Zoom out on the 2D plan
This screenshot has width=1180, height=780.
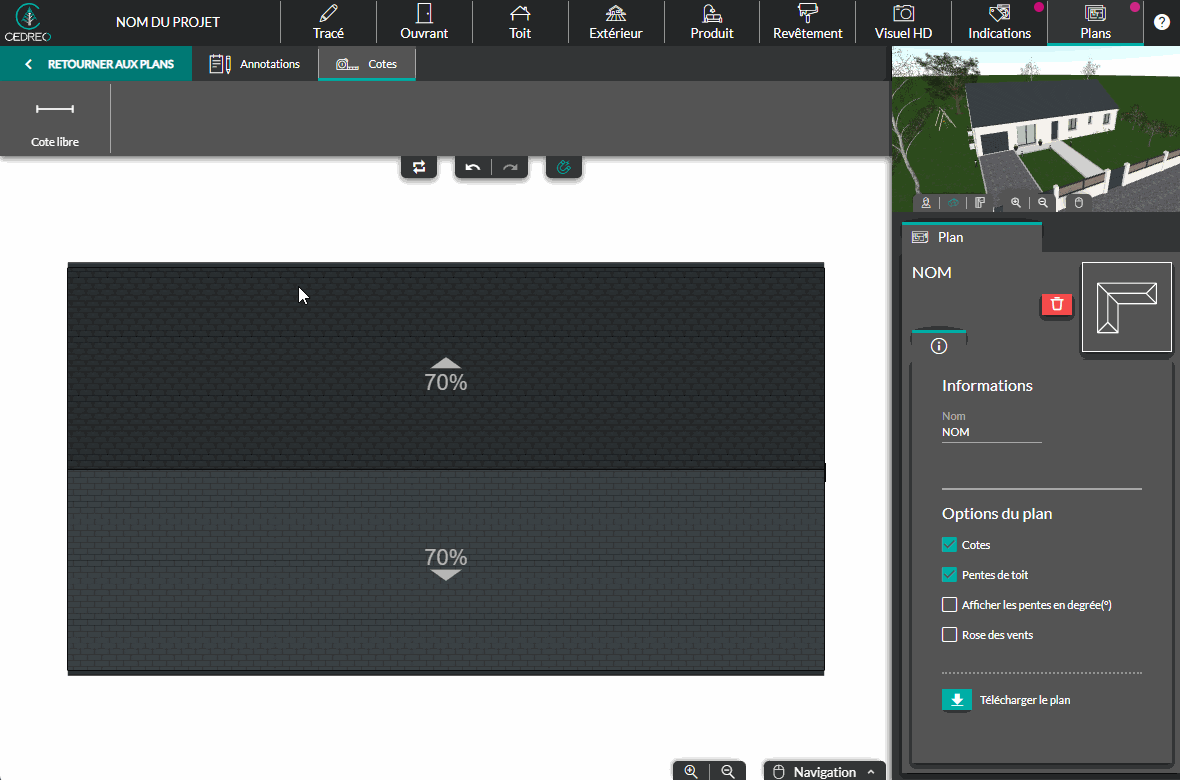tap(728, 771)
